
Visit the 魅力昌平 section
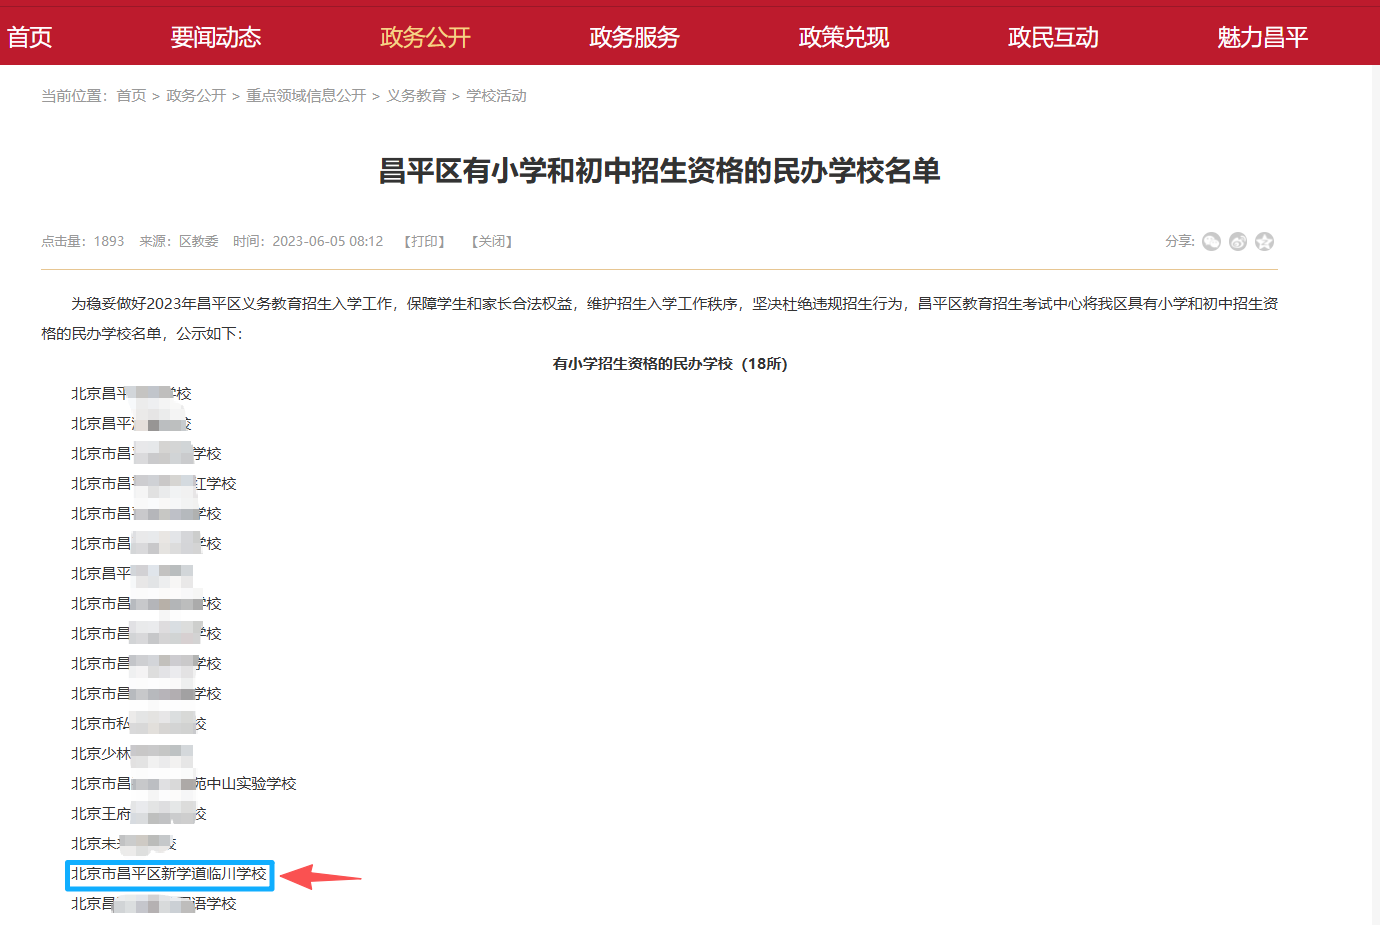pyautogui.click(x=1262, y=38)
